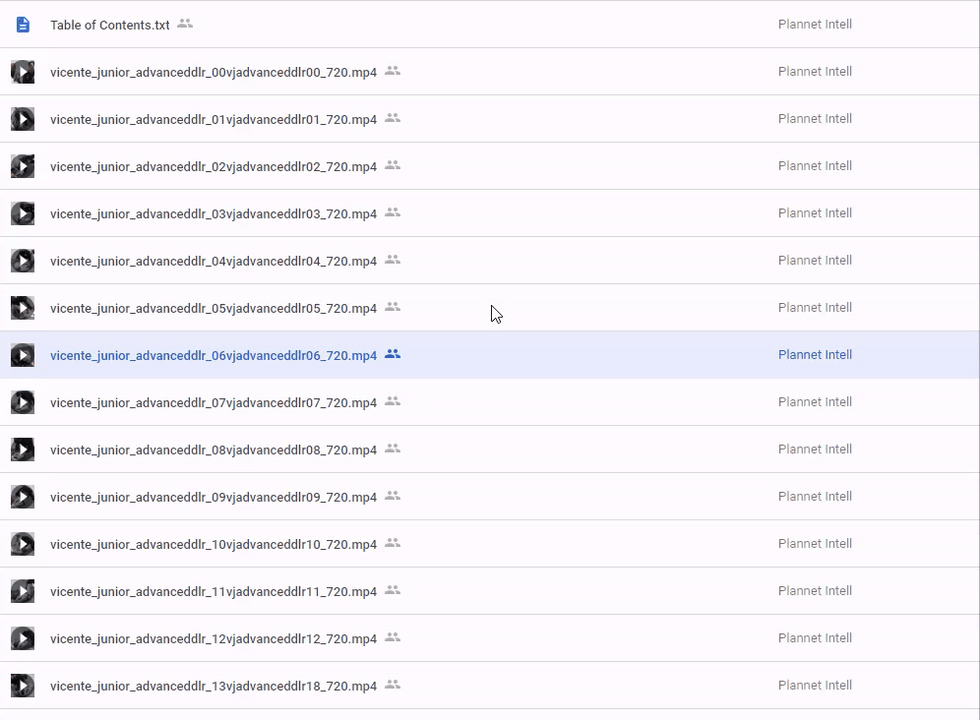Select the advanceddlr10 video file name

click(213, 544)
